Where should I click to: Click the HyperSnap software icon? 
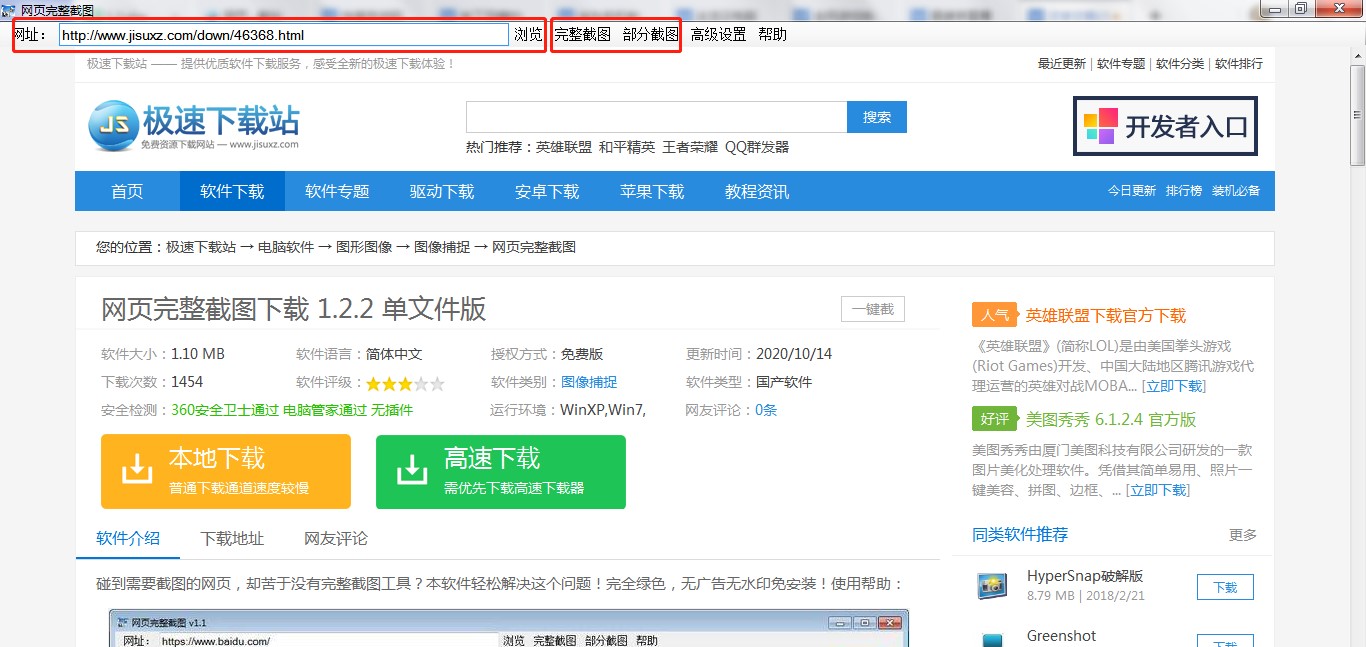(x=992, y=586)
